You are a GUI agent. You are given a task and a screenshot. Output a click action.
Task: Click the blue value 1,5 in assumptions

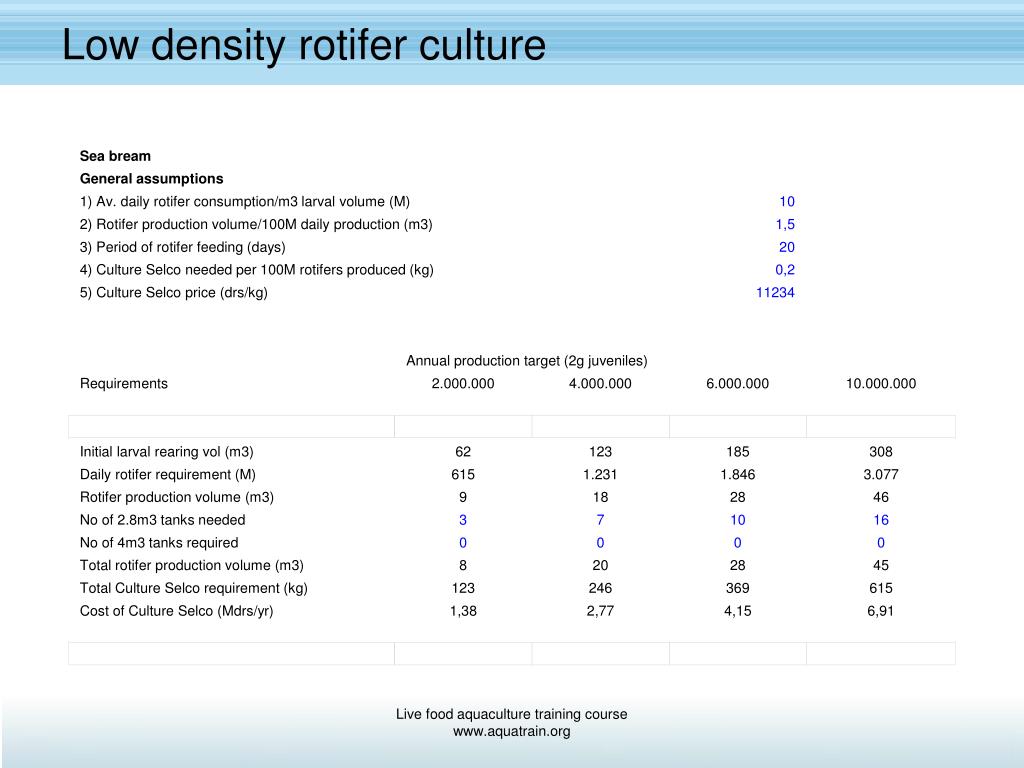(x=785, y=225)
